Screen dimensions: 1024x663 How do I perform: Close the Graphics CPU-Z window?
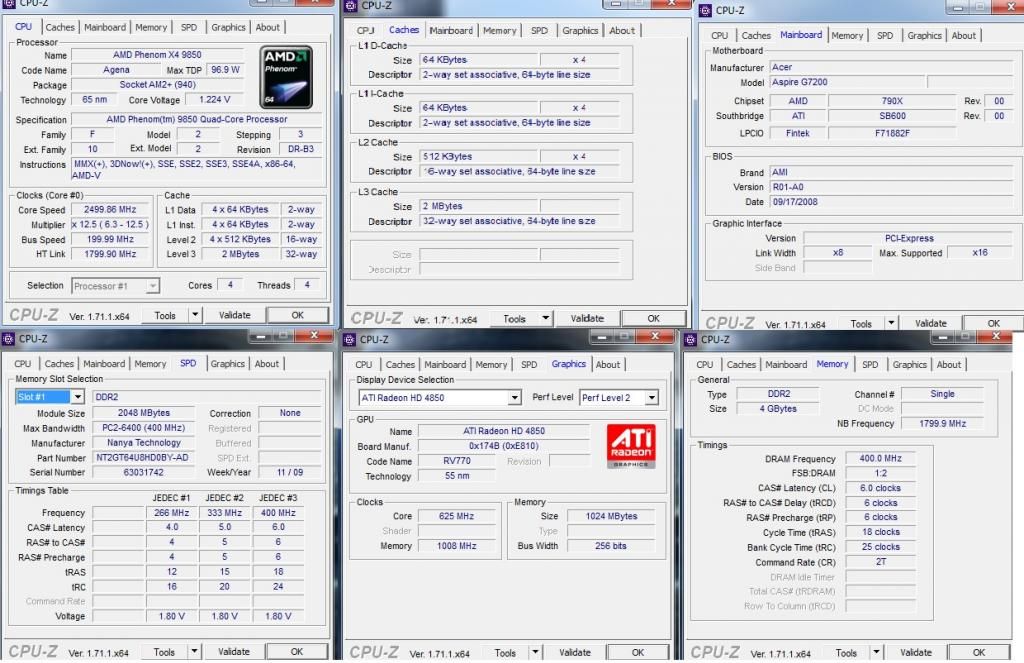(654, 336)
